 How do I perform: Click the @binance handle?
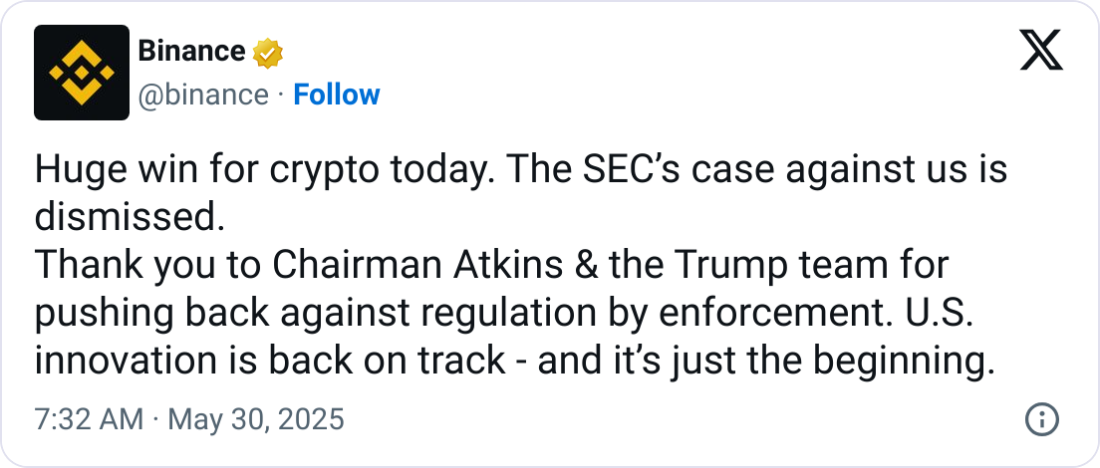[202, 95]
